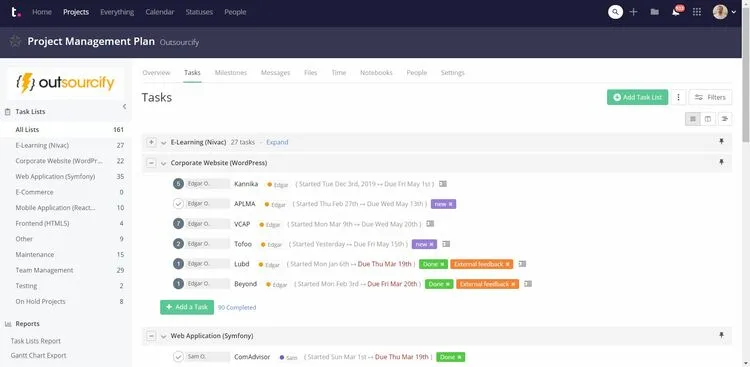The width and height of the screenshot is (750, 367).
Task: Click the Expand link on E-Learning list
Action: tap(277, 142)
